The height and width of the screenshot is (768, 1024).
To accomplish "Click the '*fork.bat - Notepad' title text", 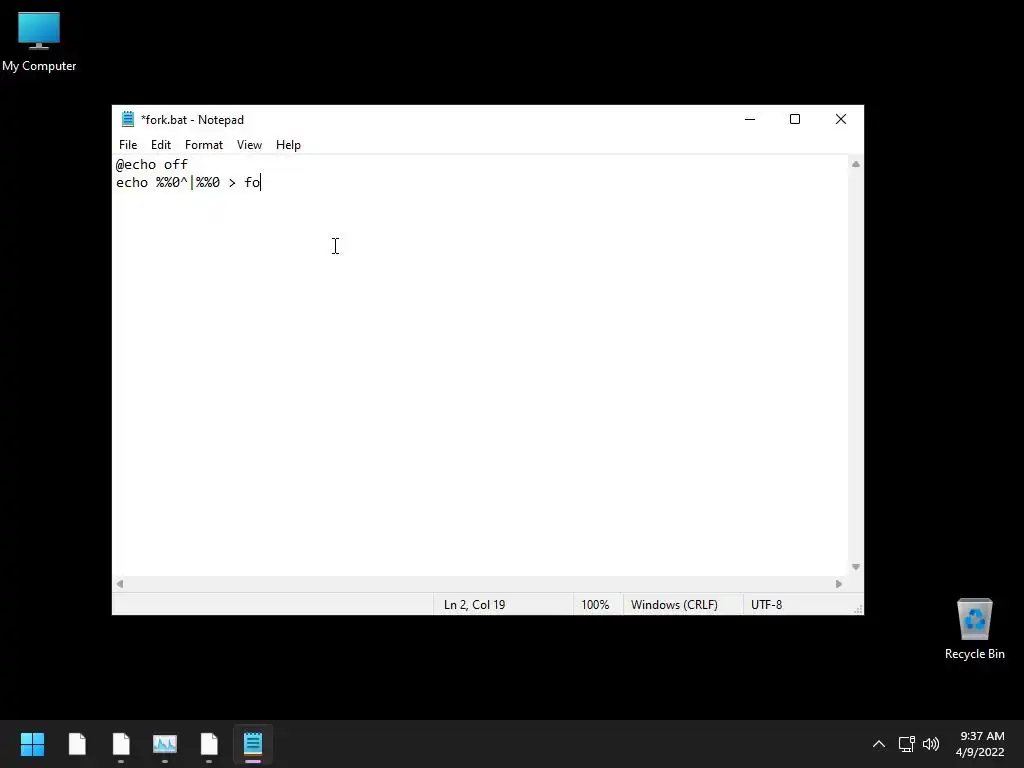I will click(x=193, y=120).
